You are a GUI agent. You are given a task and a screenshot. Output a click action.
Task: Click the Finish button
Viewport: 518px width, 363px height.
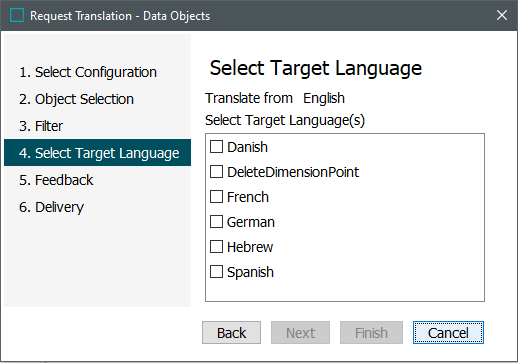tap(371, 333)
